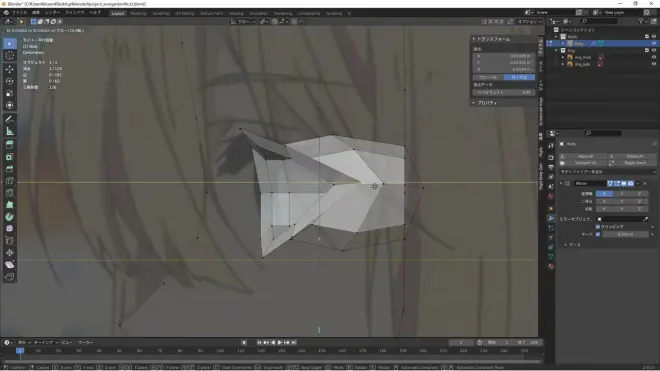Select the Rip Region tool
Viewport: 660px width, 371px height.
pos(10,277)
